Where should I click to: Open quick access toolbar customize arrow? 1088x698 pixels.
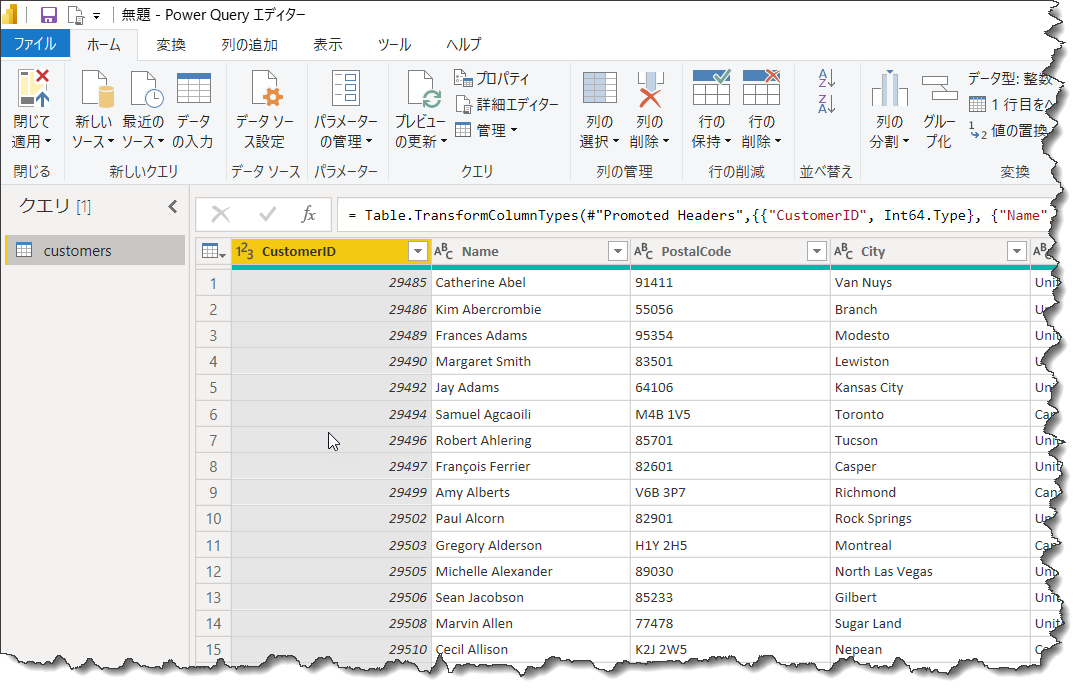click(96, 15)
